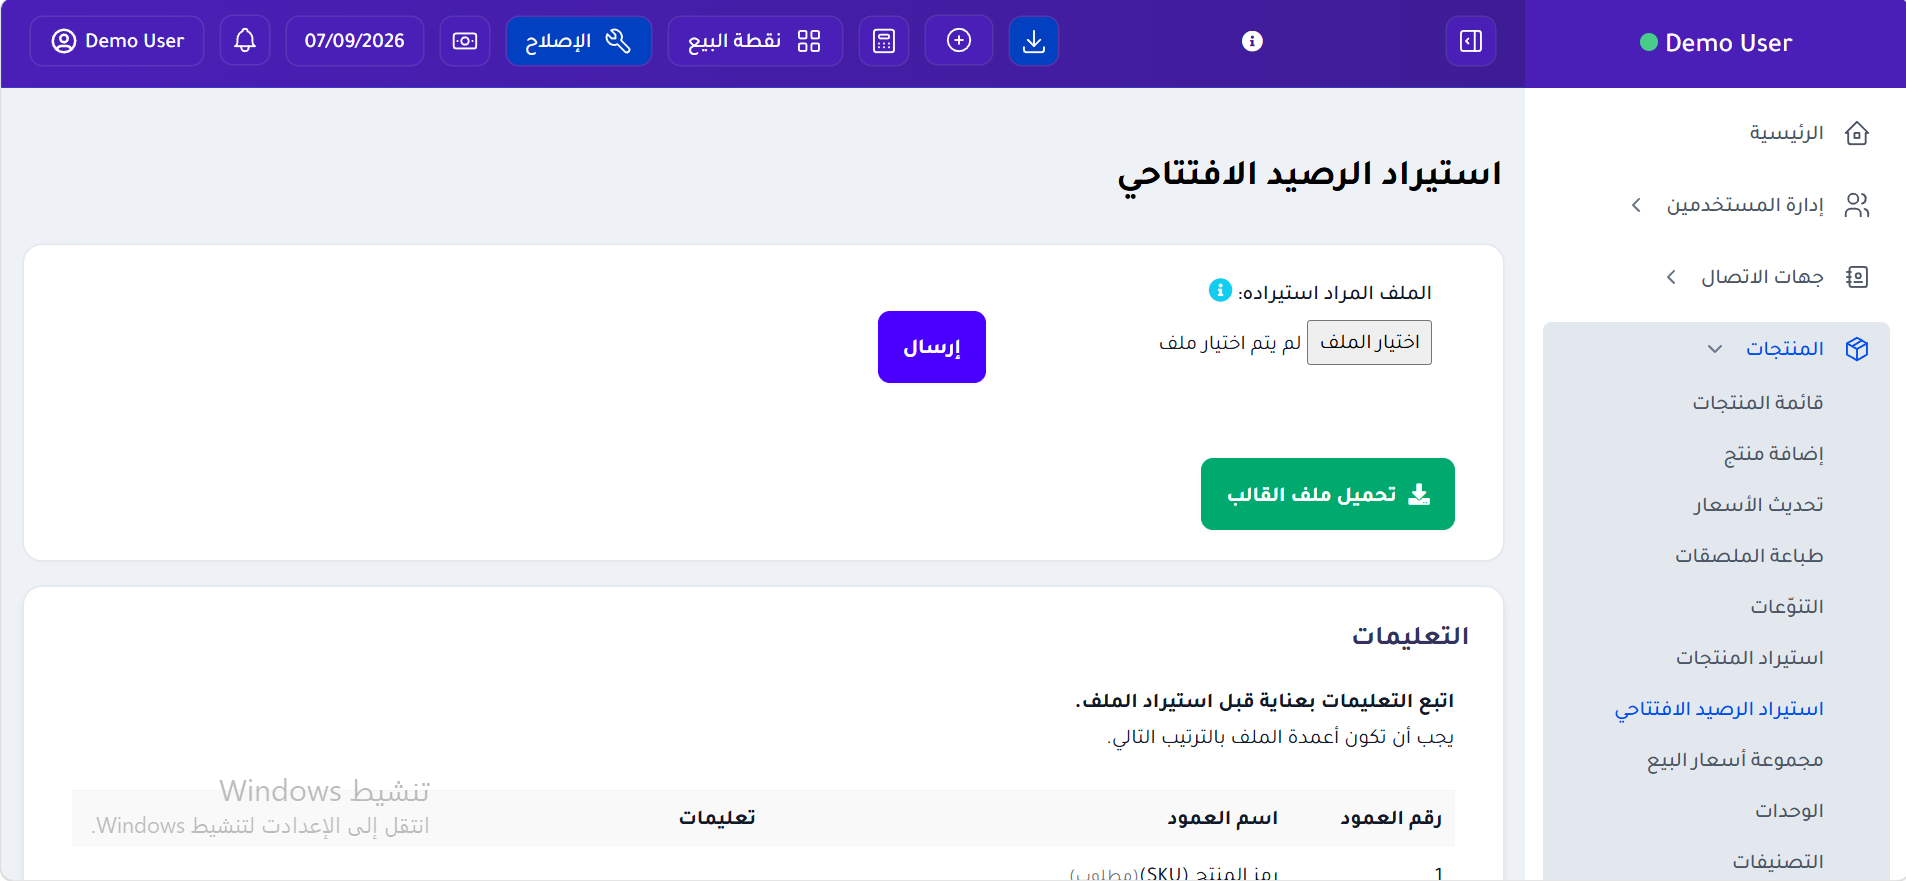Screen dimensions: 1906x881
Task: Open استيراد المنتجات
Action: point(1751,658)
